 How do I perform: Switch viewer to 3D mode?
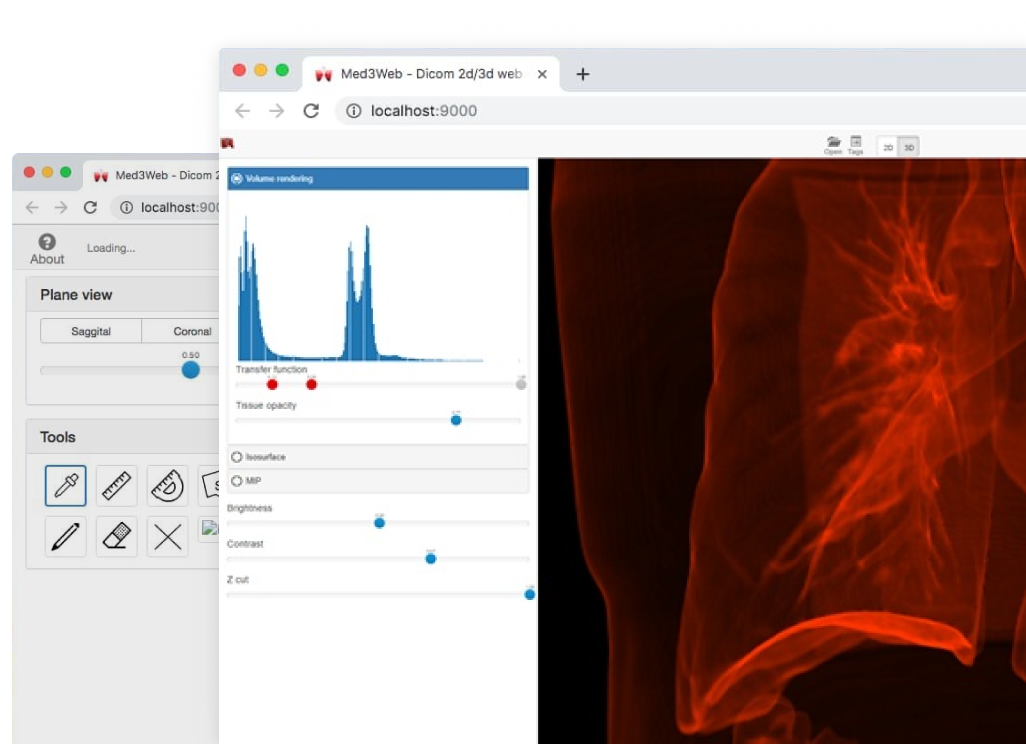tap(910, 146)
